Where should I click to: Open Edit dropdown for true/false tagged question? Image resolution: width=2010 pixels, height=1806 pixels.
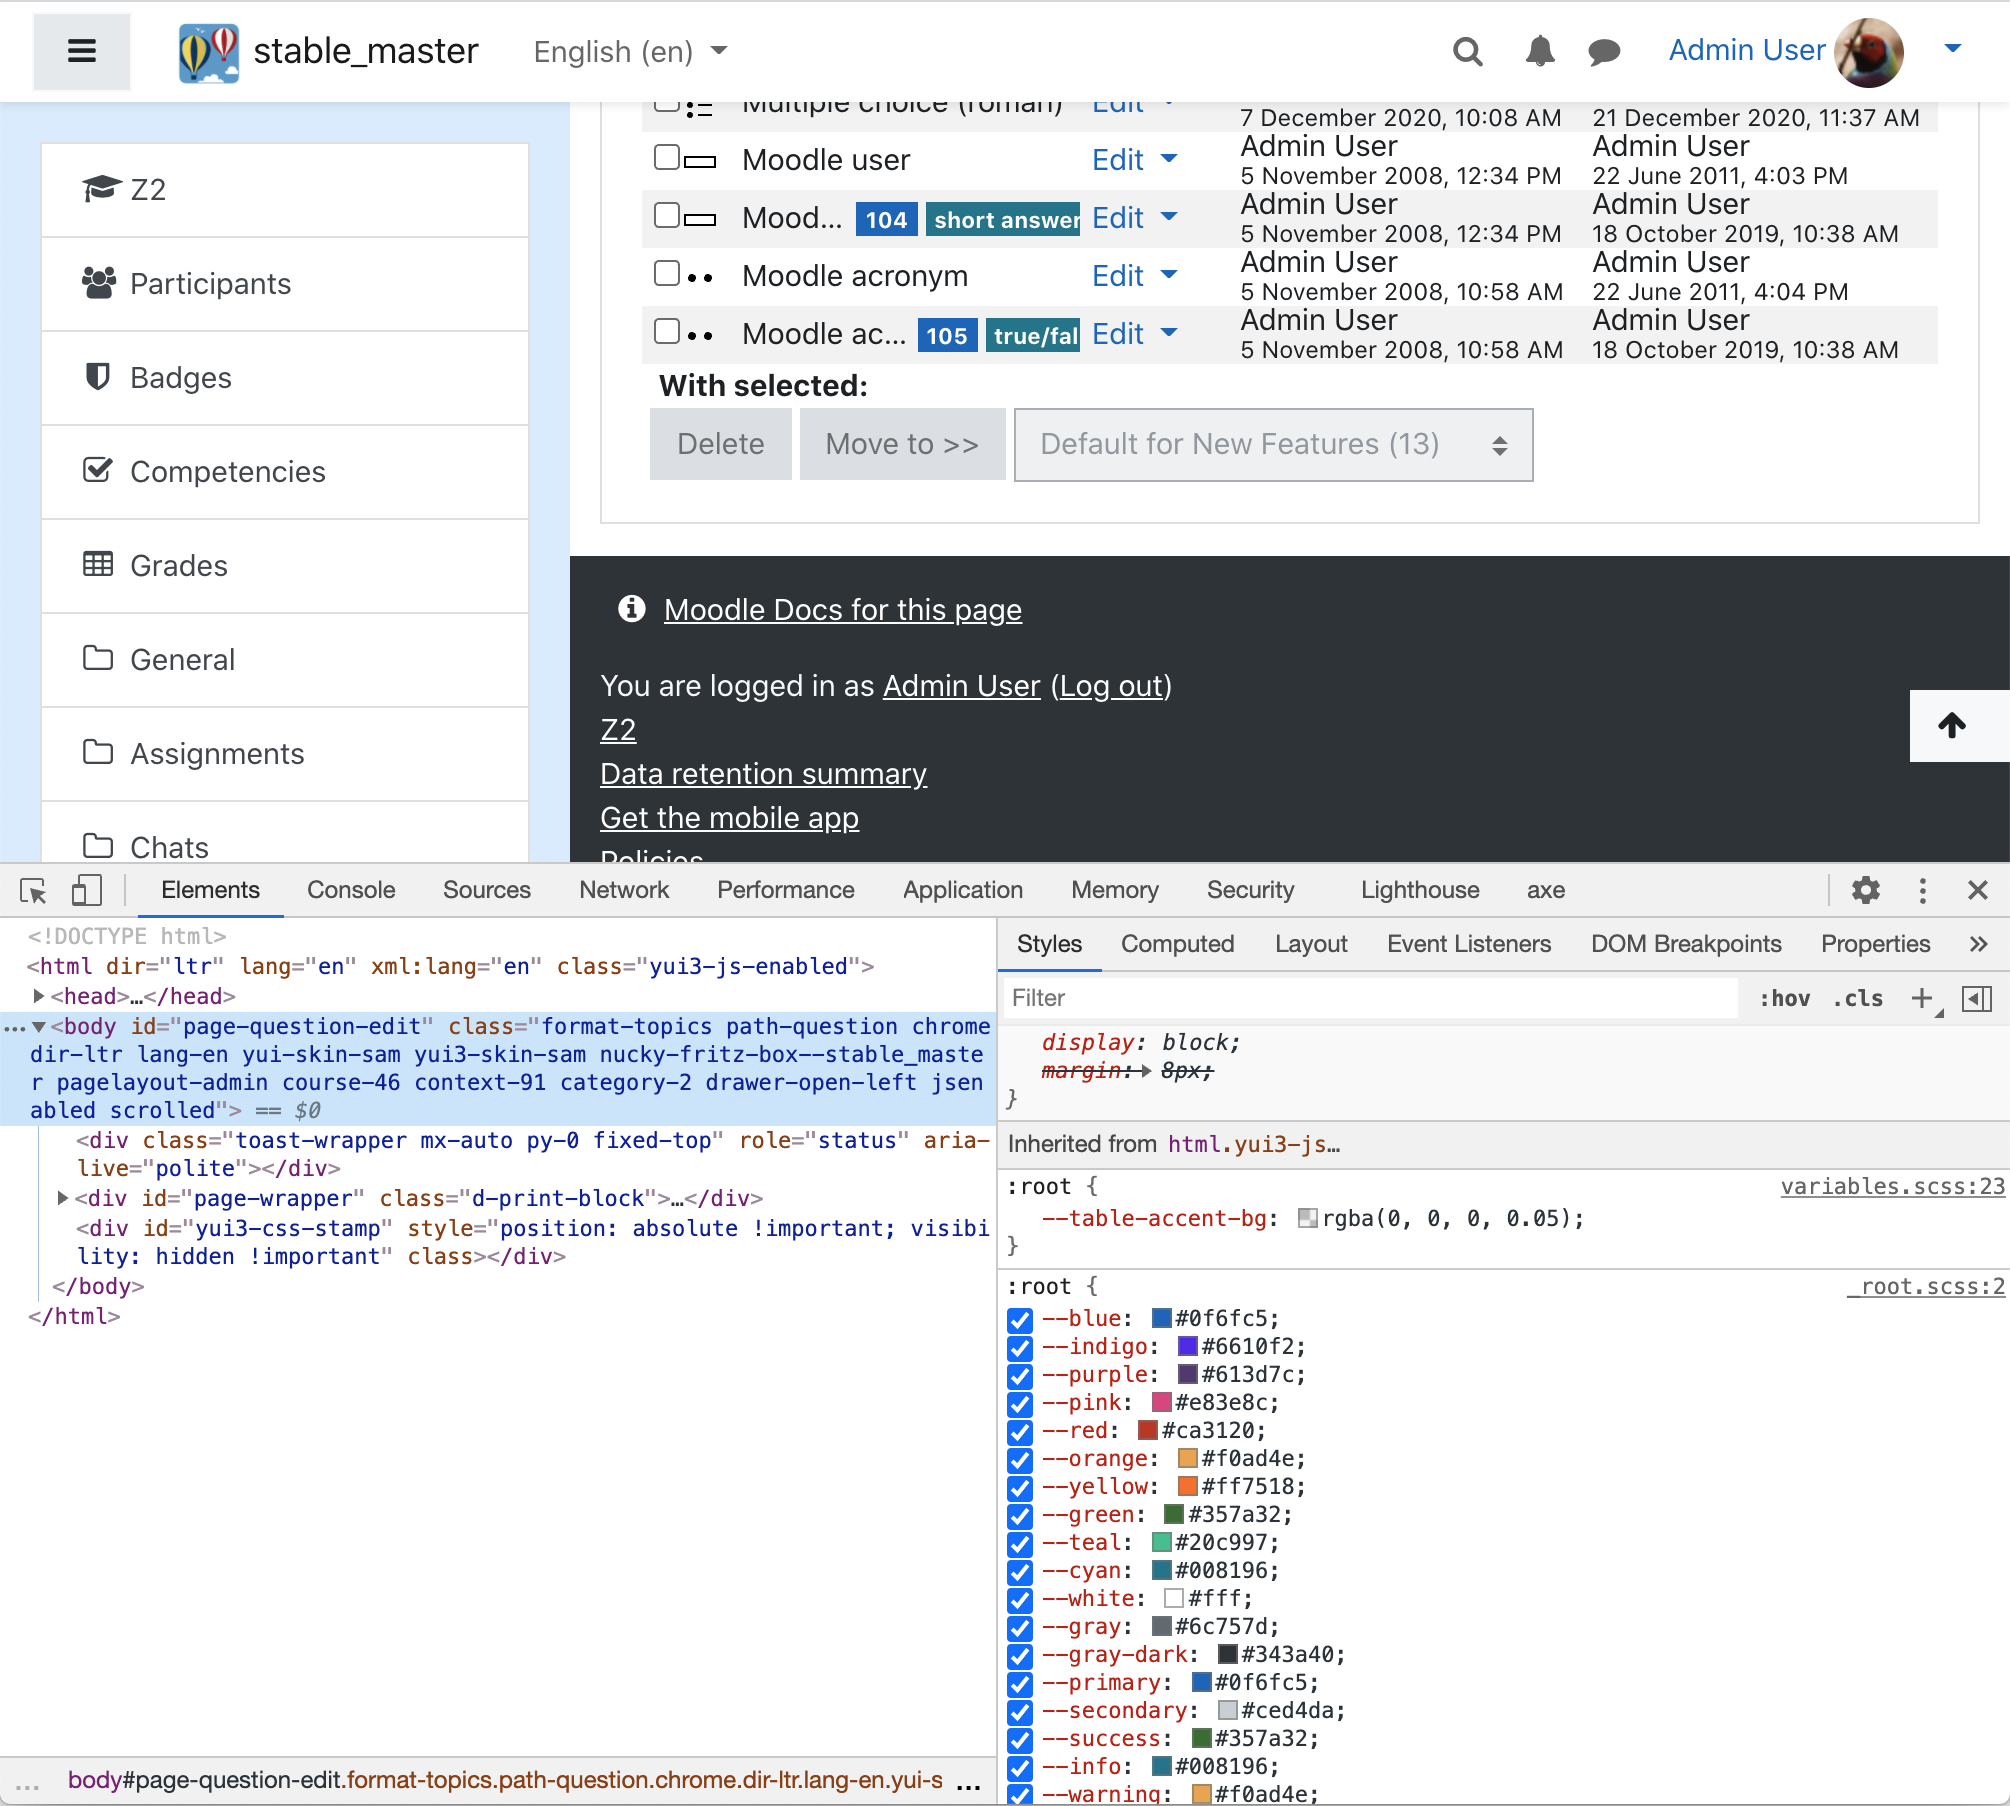click(x=1135, y=334)
